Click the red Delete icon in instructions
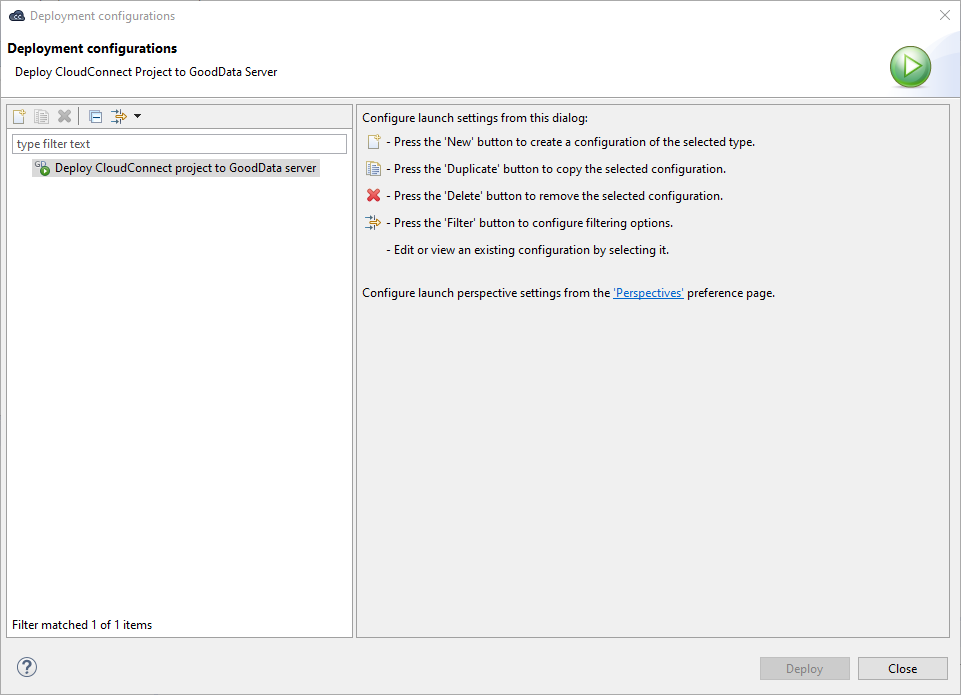This screenshot has width=961, height=695. pos(373,196)
